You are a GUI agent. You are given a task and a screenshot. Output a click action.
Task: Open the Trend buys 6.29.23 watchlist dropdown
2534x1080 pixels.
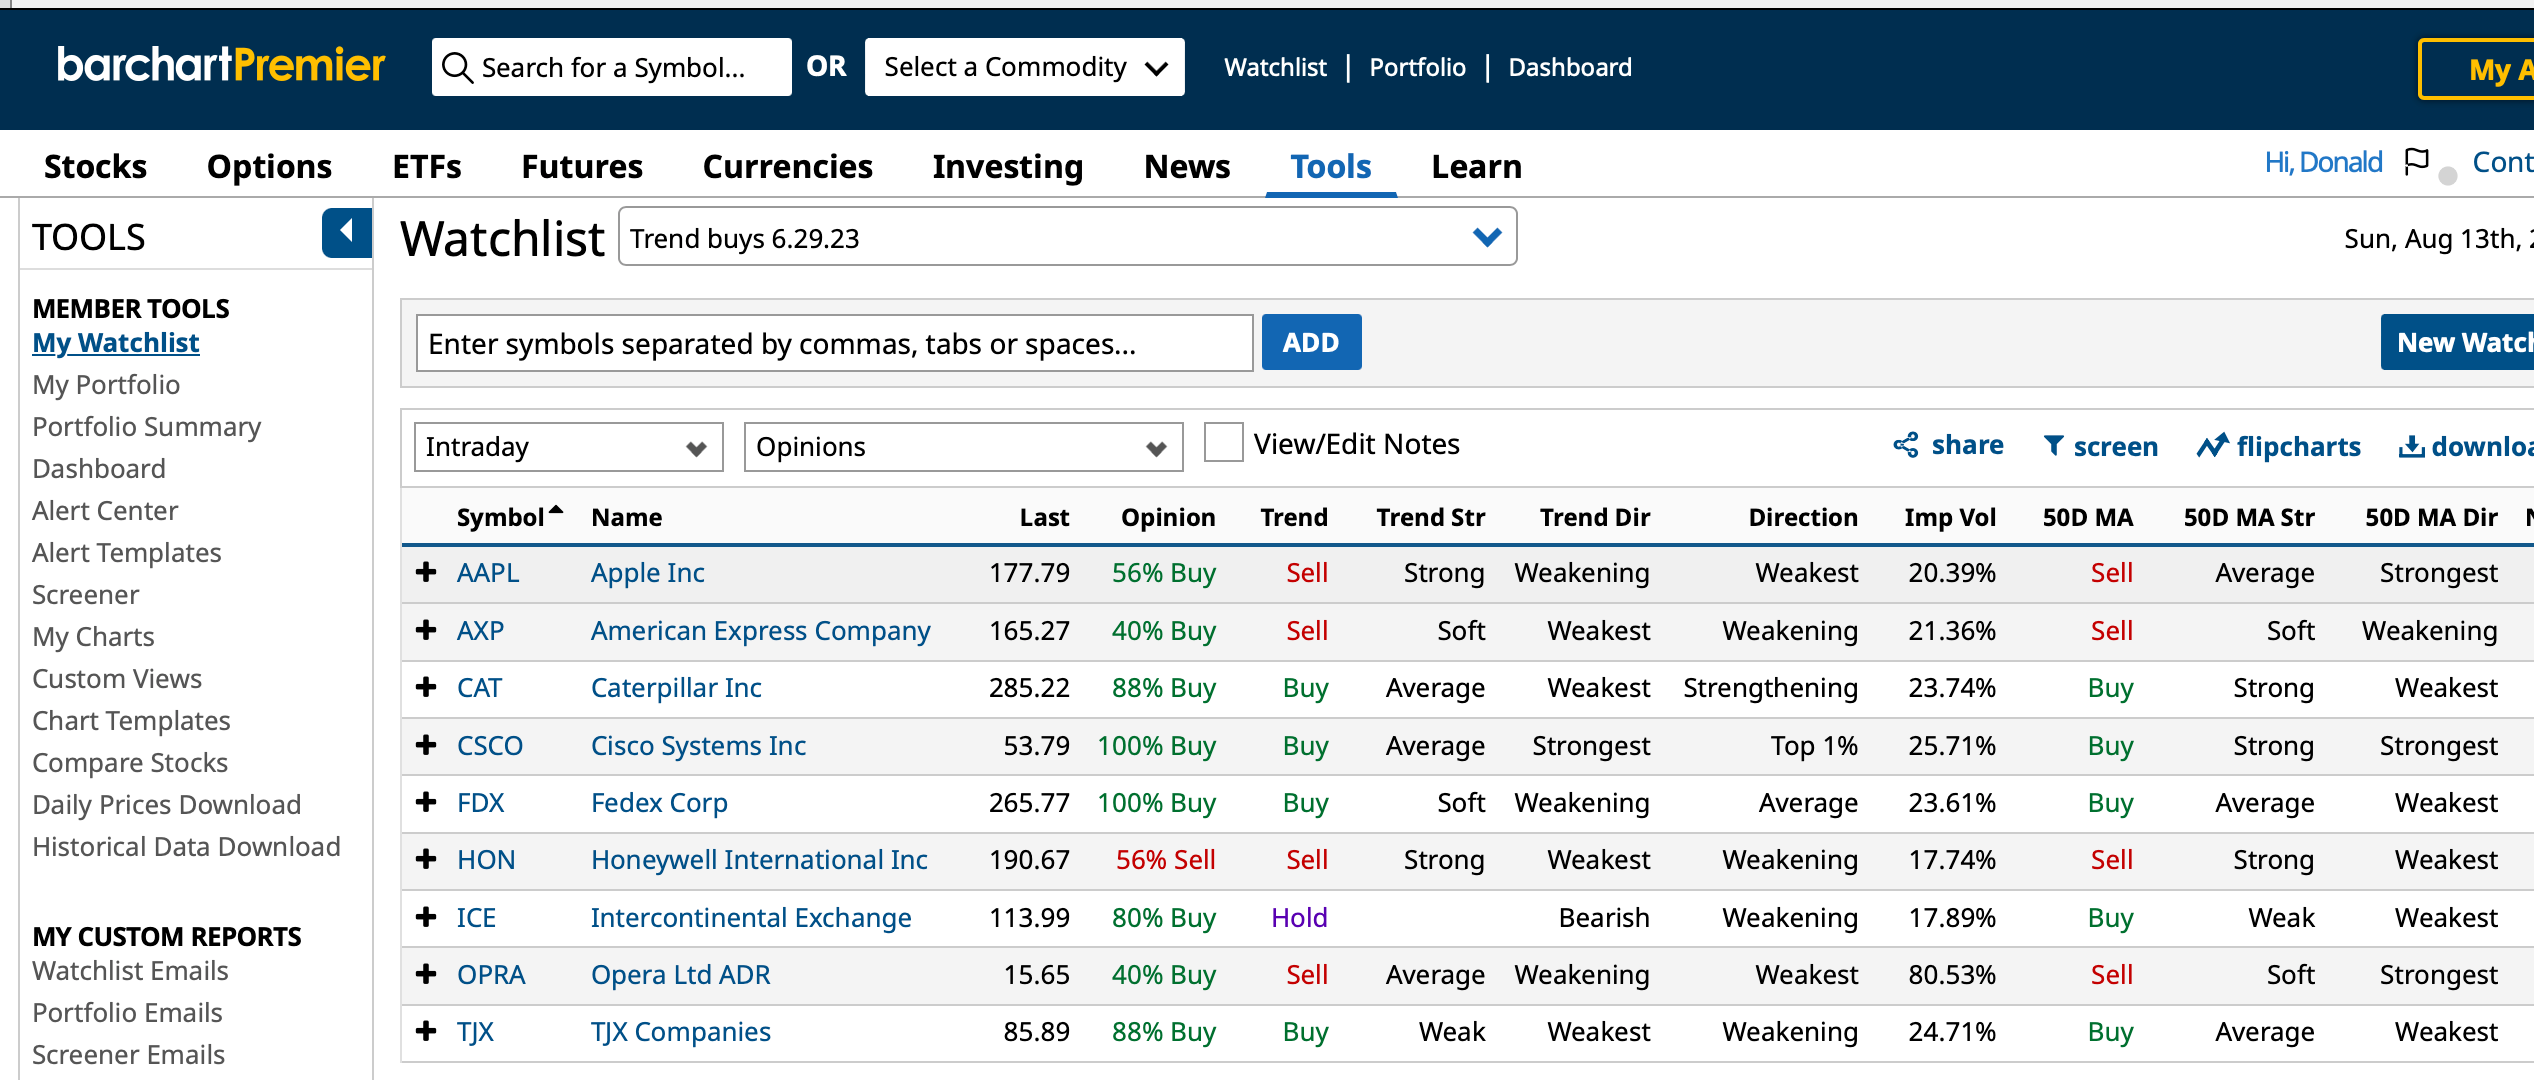1067,237
